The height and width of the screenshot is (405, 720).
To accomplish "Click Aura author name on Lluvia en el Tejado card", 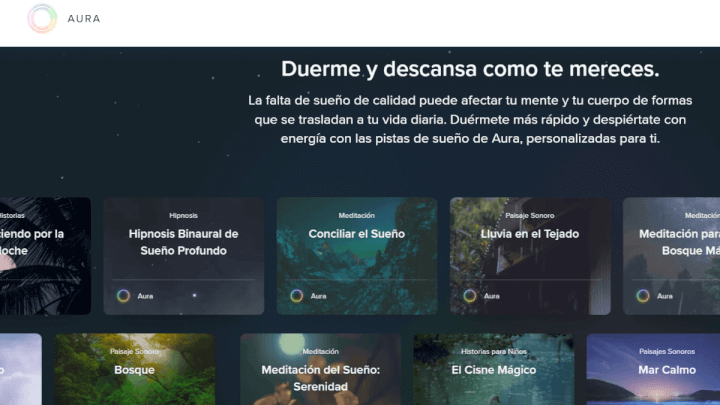I will [x=491, y=296].
